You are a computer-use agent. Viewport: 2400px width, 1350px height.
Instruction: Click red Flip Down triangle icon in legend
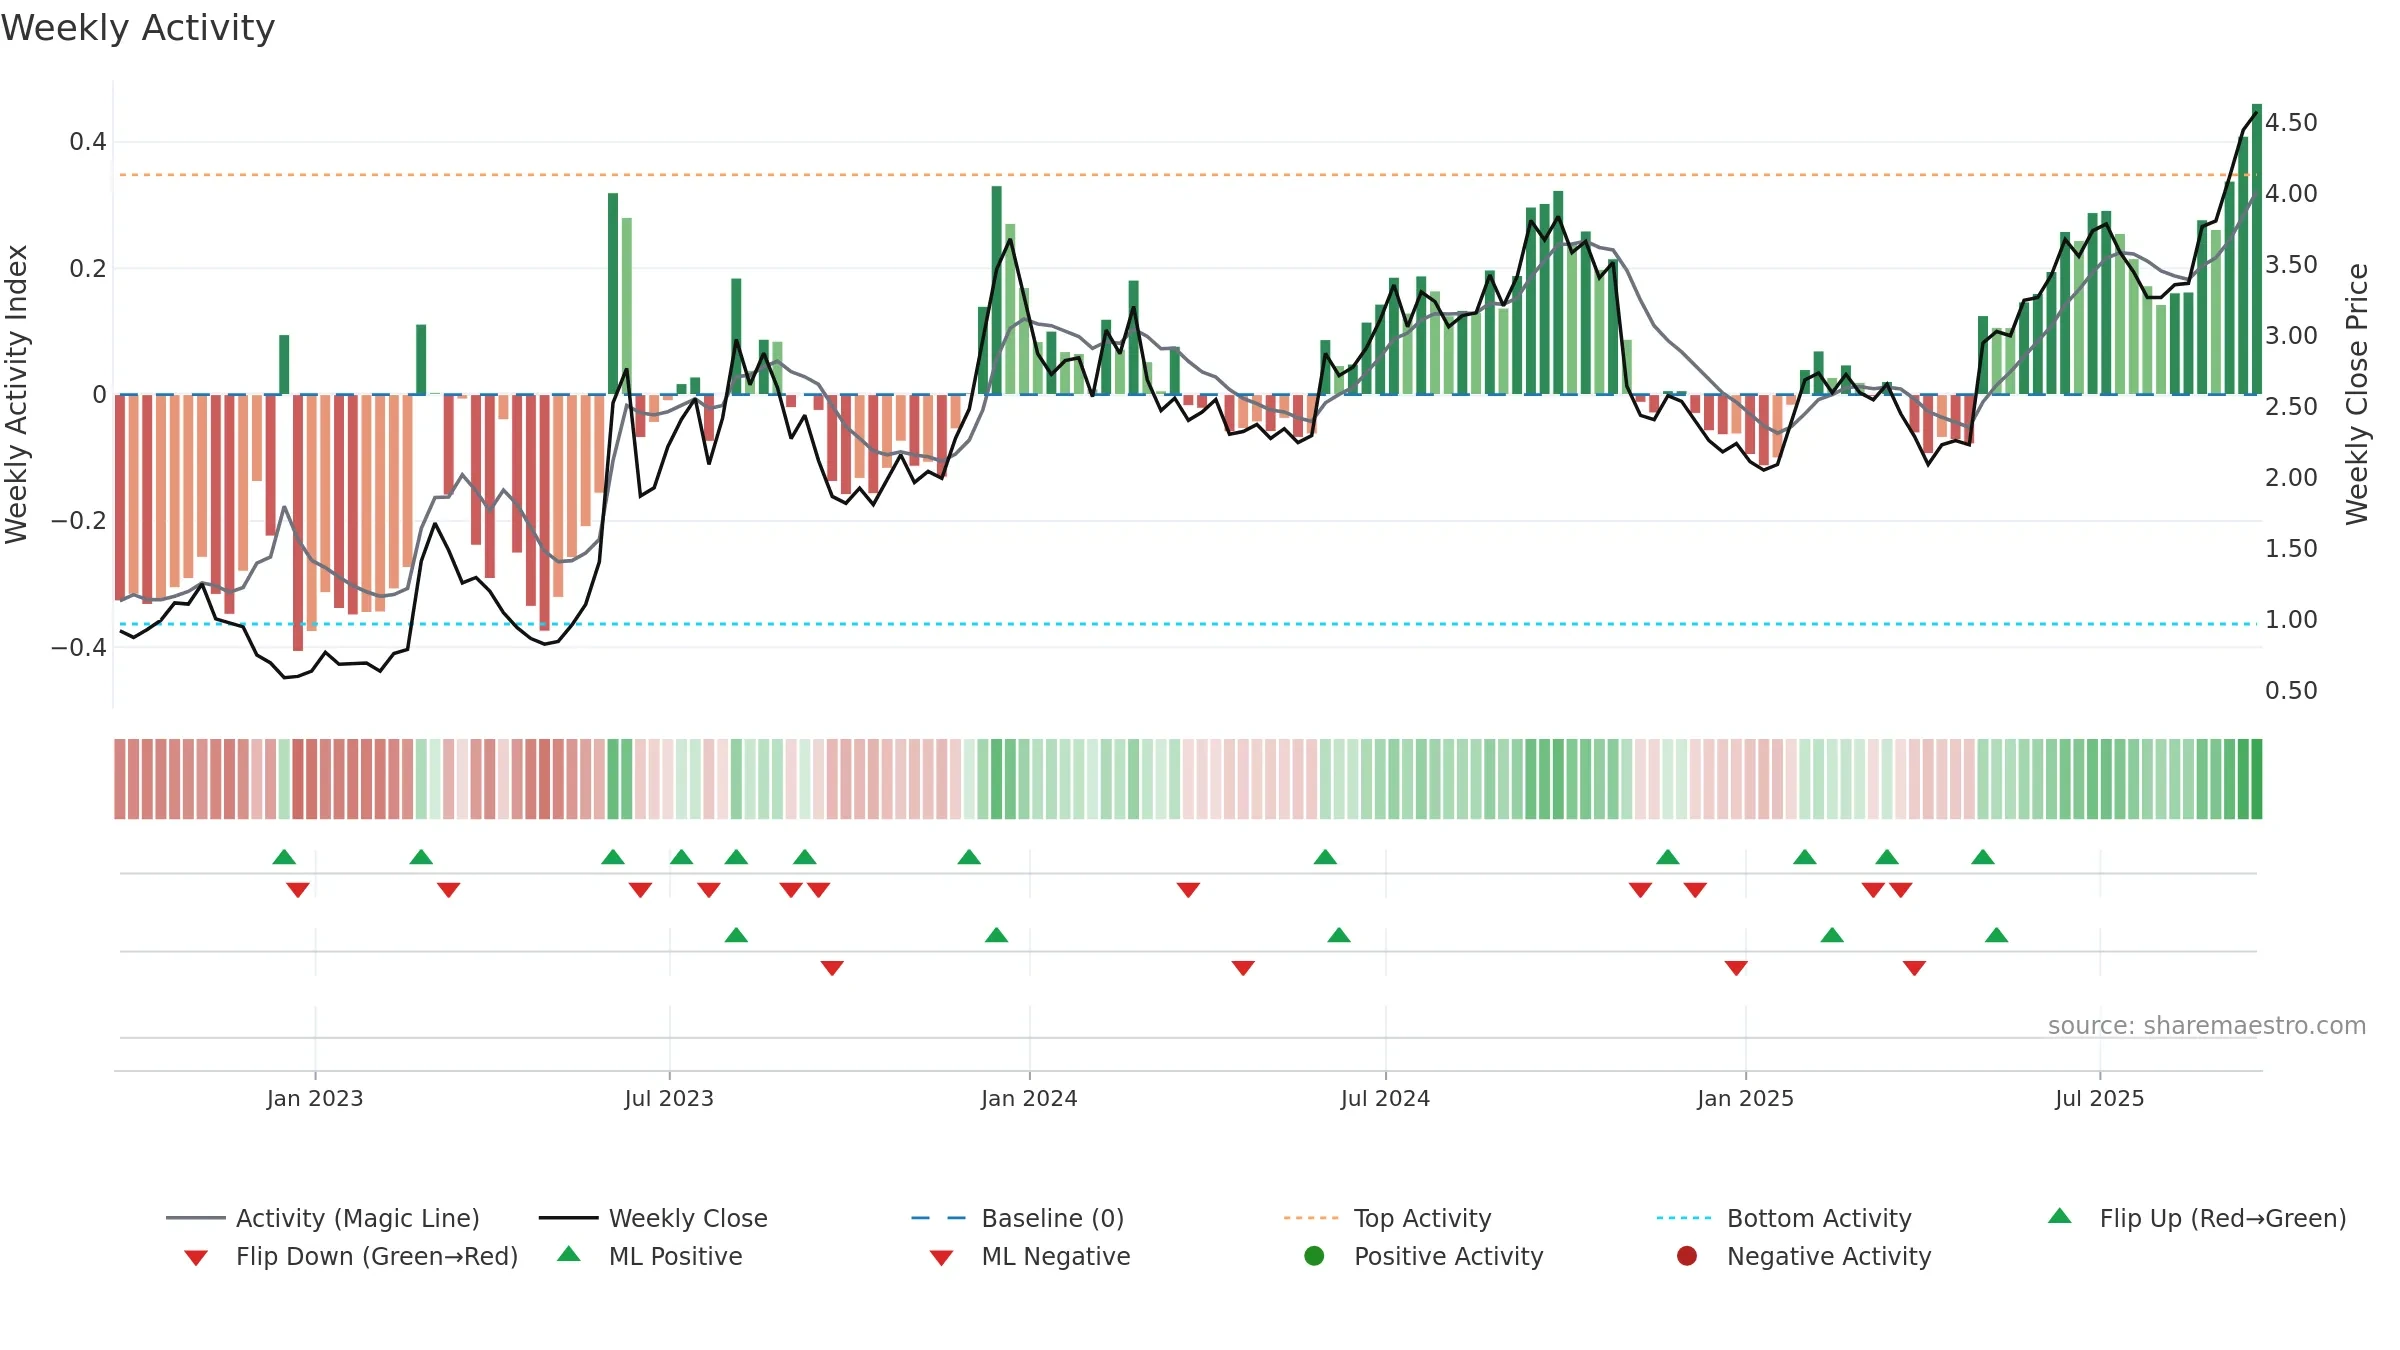[x=196, y=1258]
